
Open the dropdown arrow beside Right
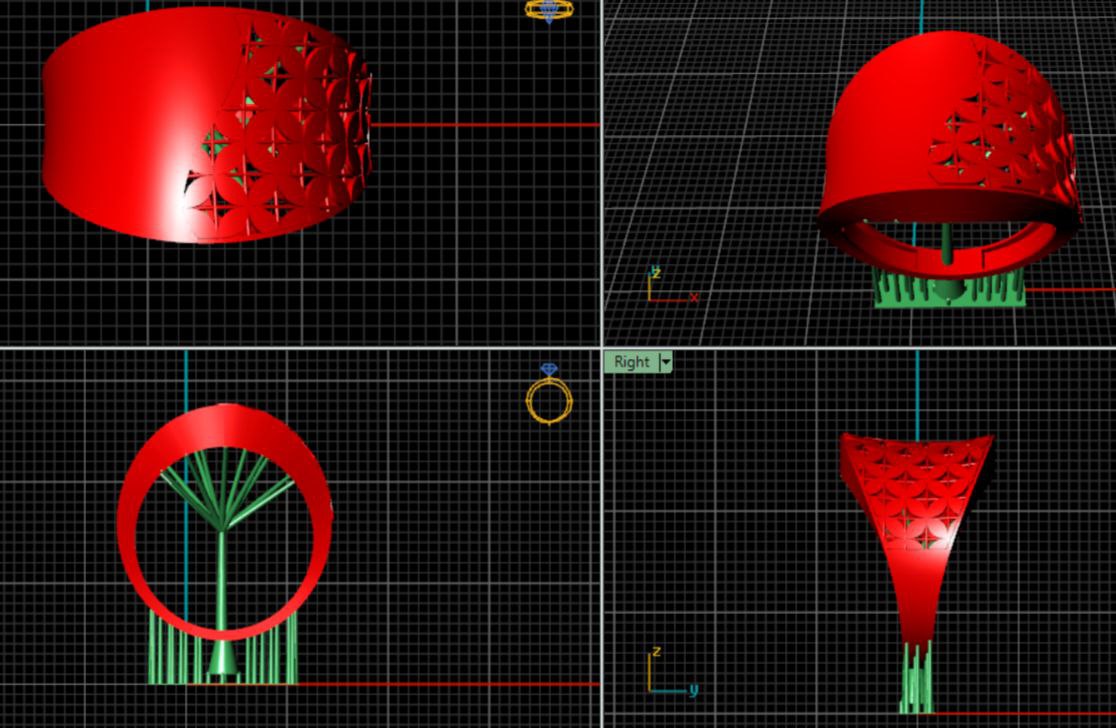[665, 362]
